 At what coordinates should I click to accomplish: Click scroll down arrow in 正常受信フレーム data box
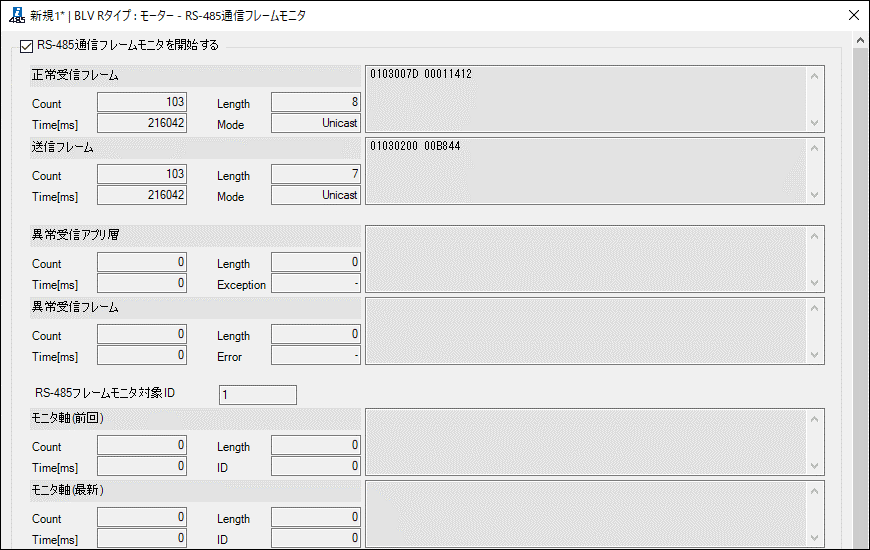(x=814, y=123)
